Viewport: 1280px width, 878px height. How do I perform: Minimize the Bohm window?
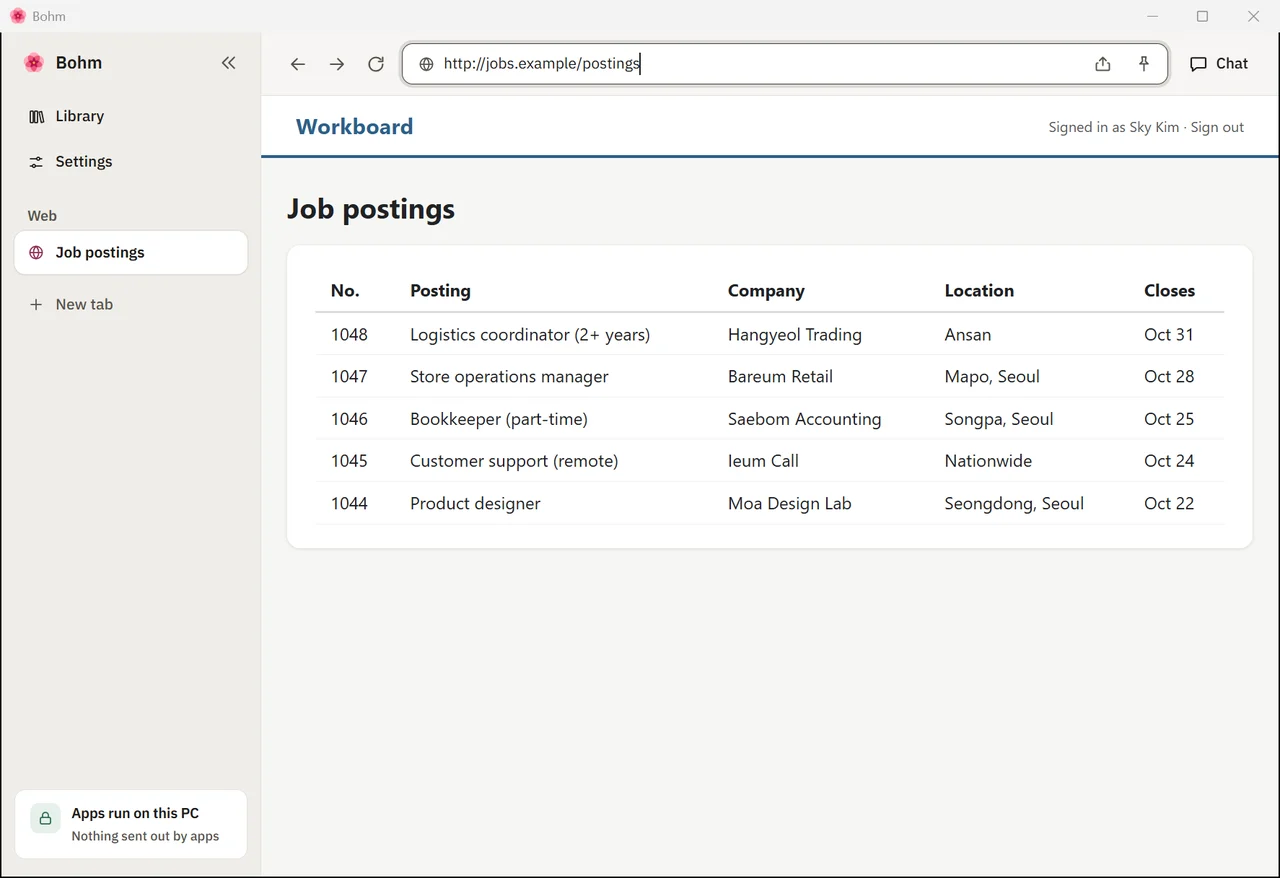(x=1153, y=16)
